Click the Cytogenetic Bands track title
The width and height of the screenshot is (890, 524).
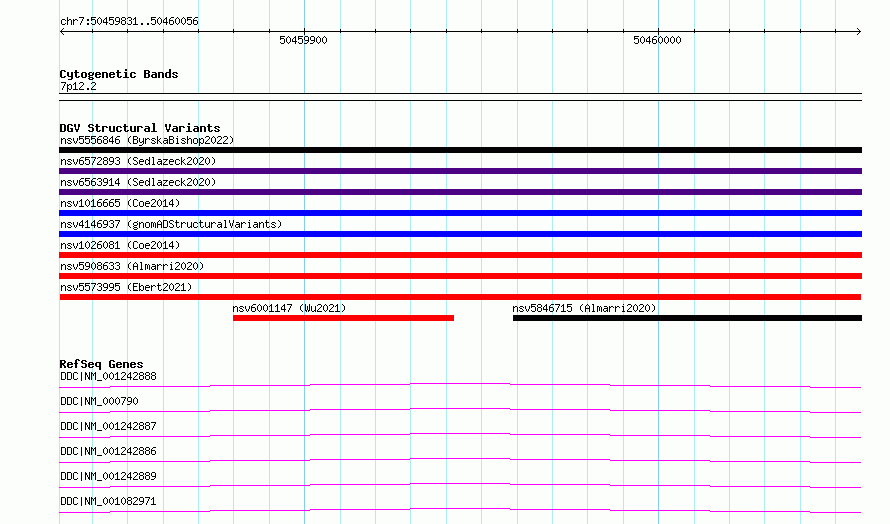pyautogui.click(x=119, y=74)
